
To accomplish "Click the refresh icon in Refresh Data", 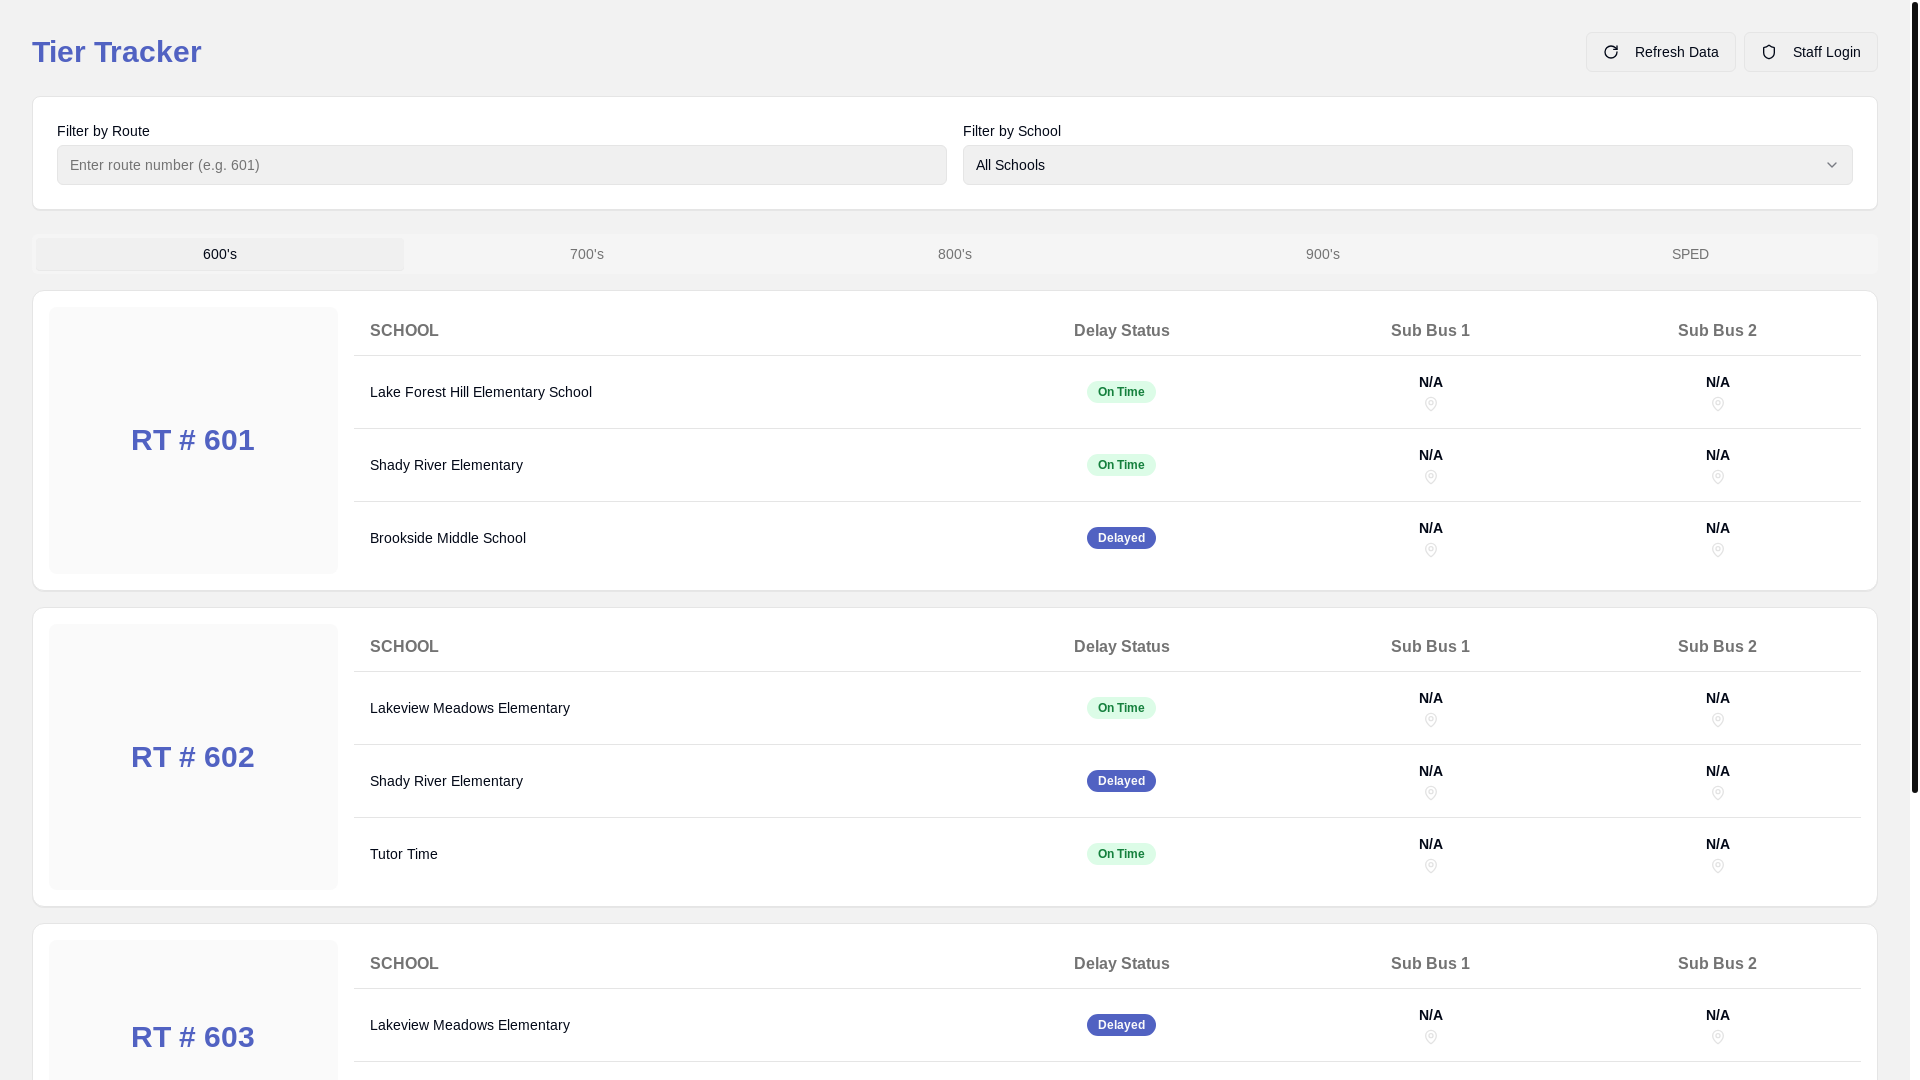I will (x=1611, y=52).
